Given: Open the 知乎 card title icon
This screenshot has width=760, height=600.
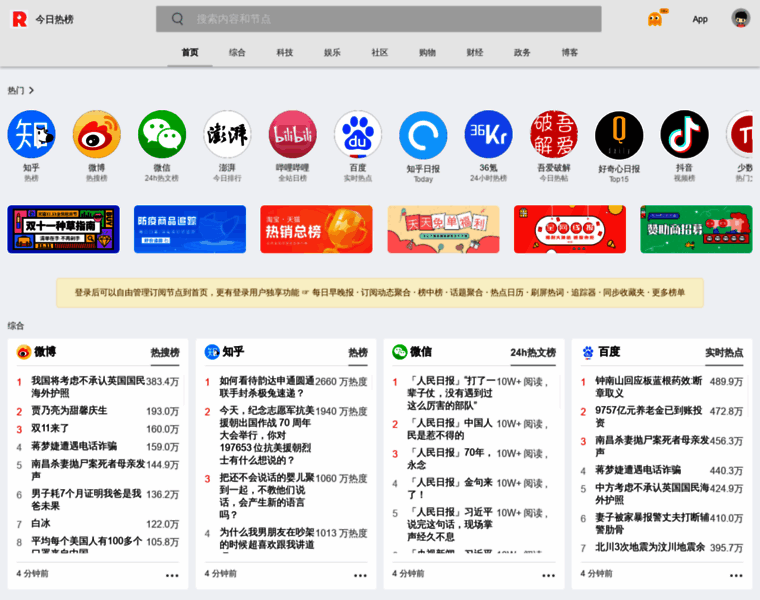Looking at the screenshot, I should (x=212, y=352).
